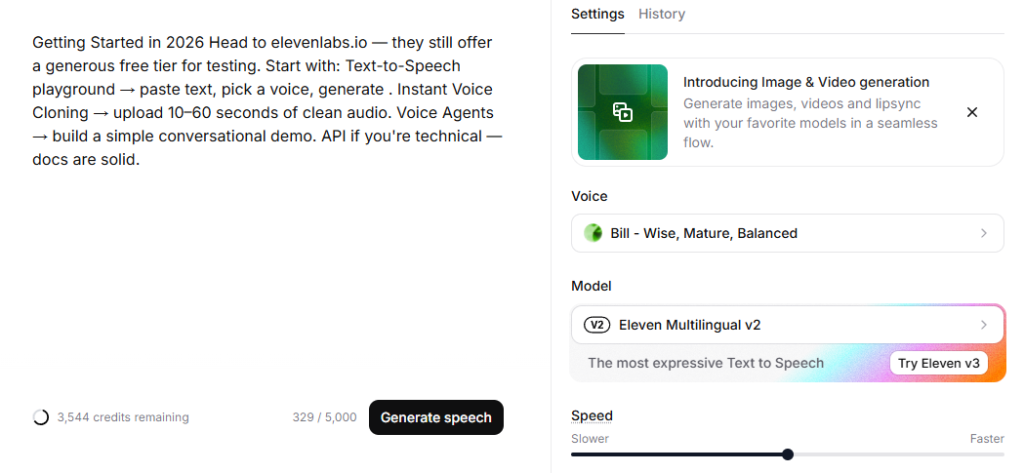Click the V2 model badge icon

[x=597, y=325]
